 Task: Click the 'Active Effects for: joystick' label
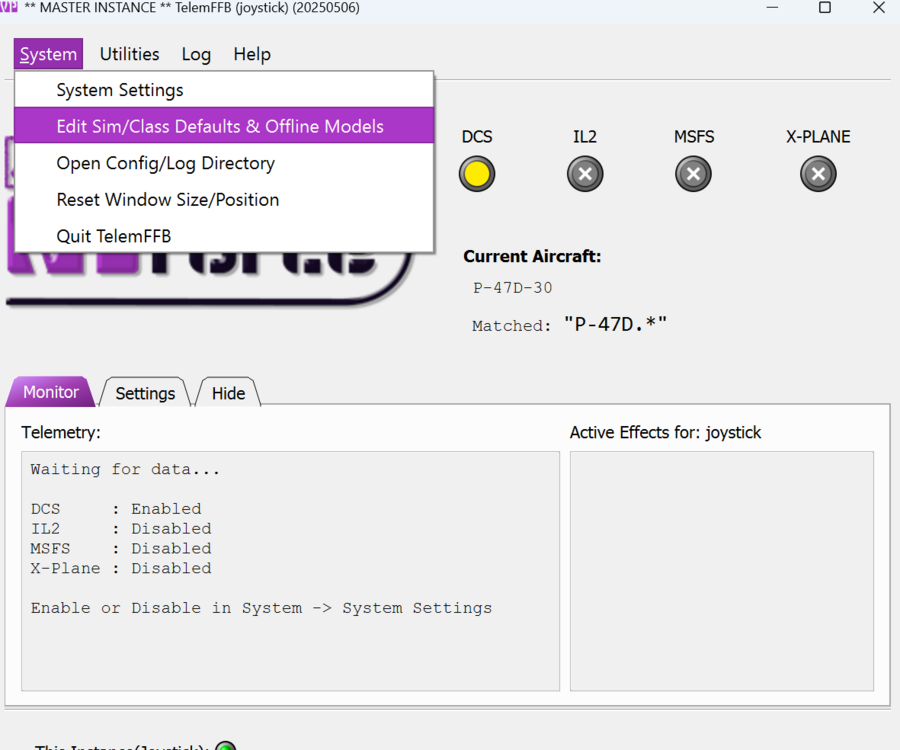pyautogui.click(x=665, y=432)
